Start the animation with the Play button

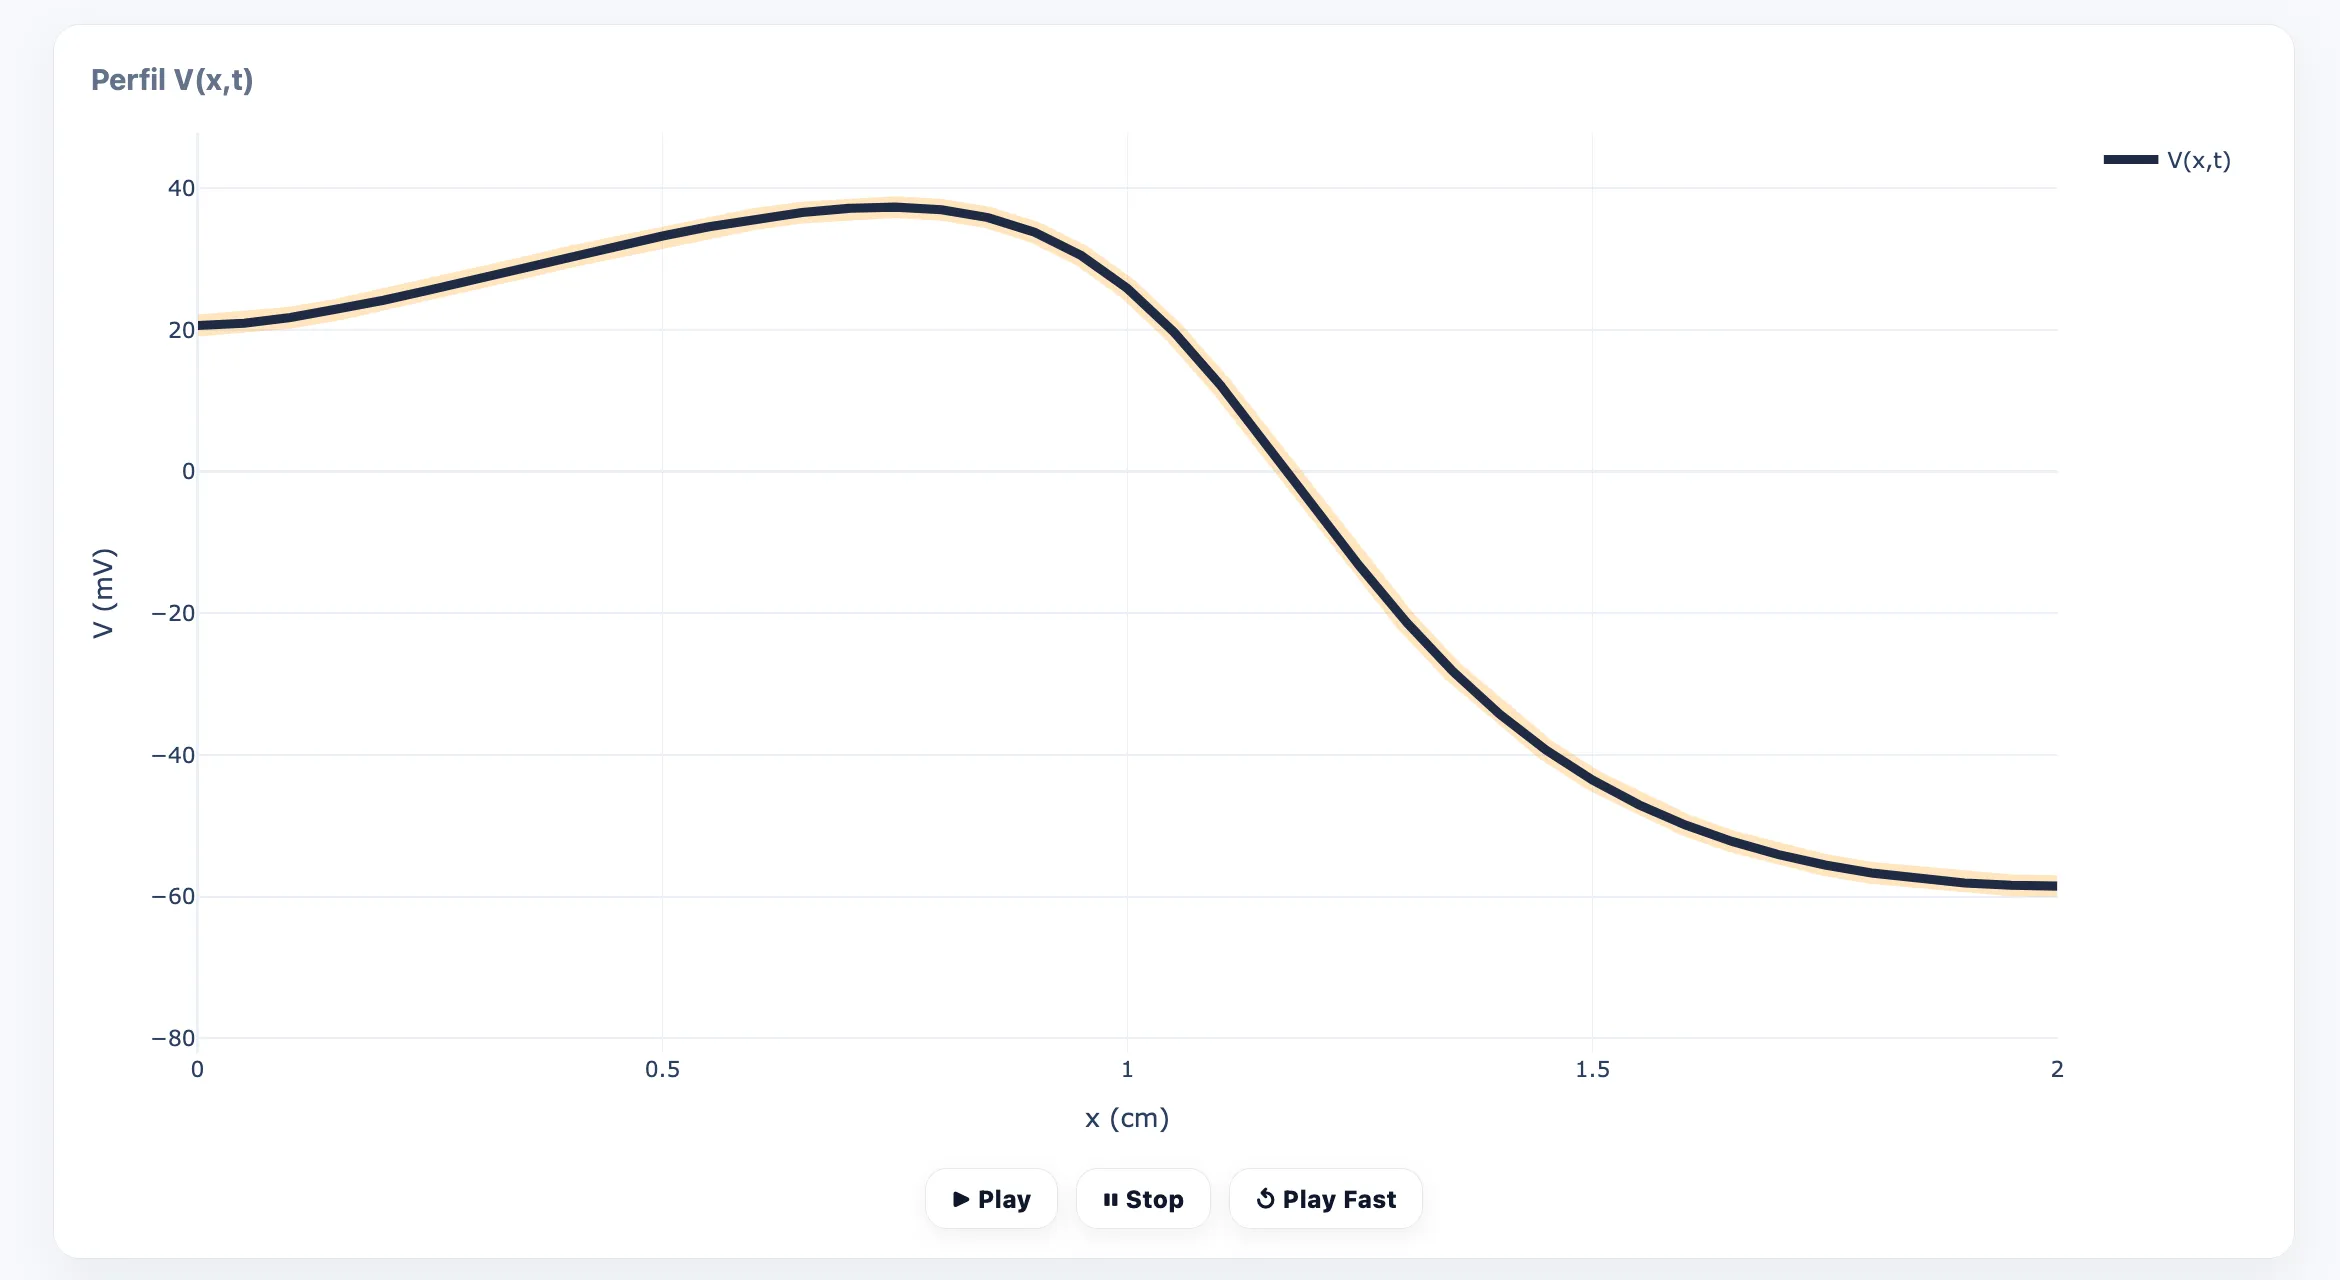click(x=991, y=1199)
